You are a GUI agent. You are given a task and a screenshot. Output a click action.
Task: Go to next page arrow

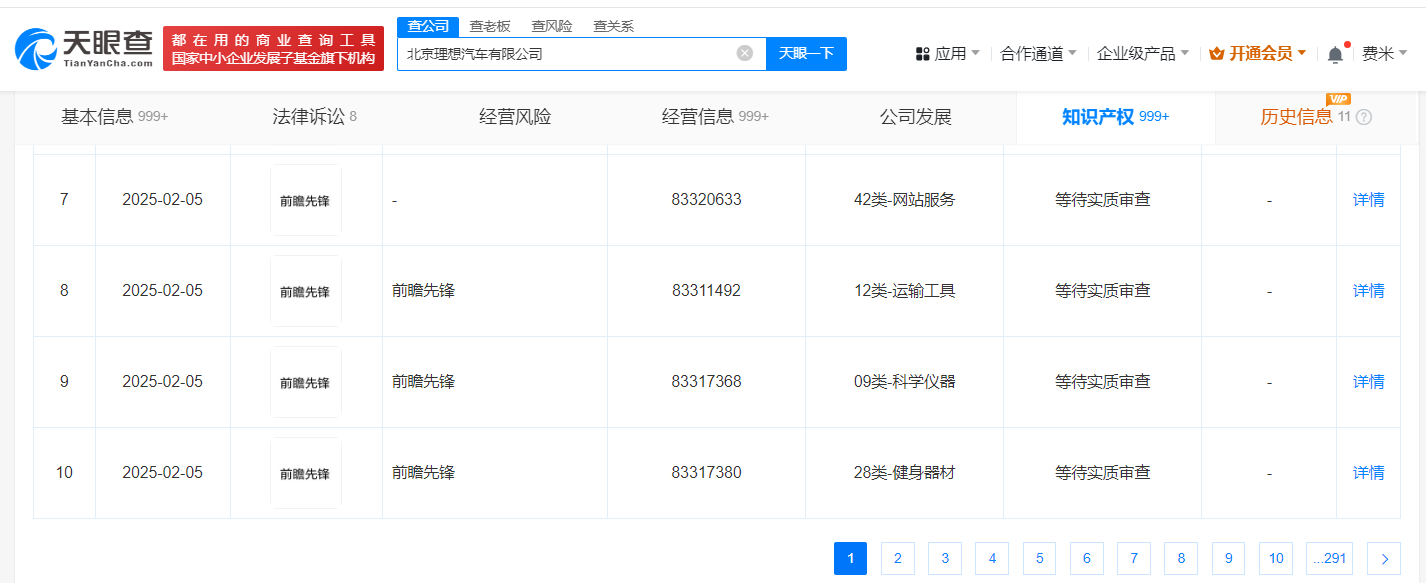[x=1383, y=559]
